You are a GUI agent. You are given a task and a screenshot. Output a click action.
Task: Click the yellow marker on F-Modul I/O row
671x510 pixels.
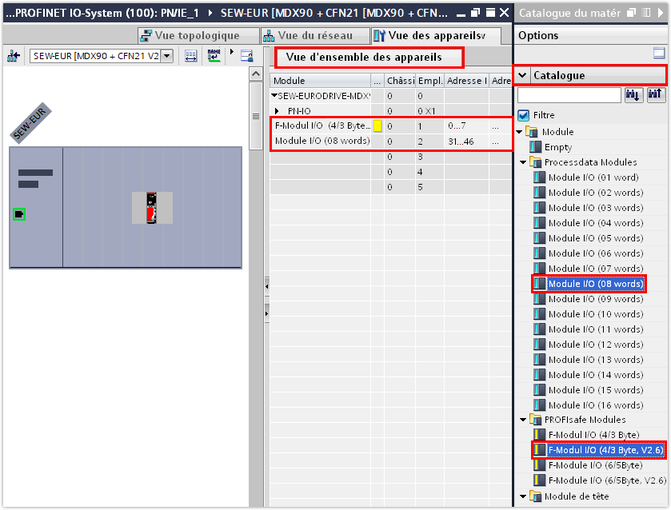[377, 126]
